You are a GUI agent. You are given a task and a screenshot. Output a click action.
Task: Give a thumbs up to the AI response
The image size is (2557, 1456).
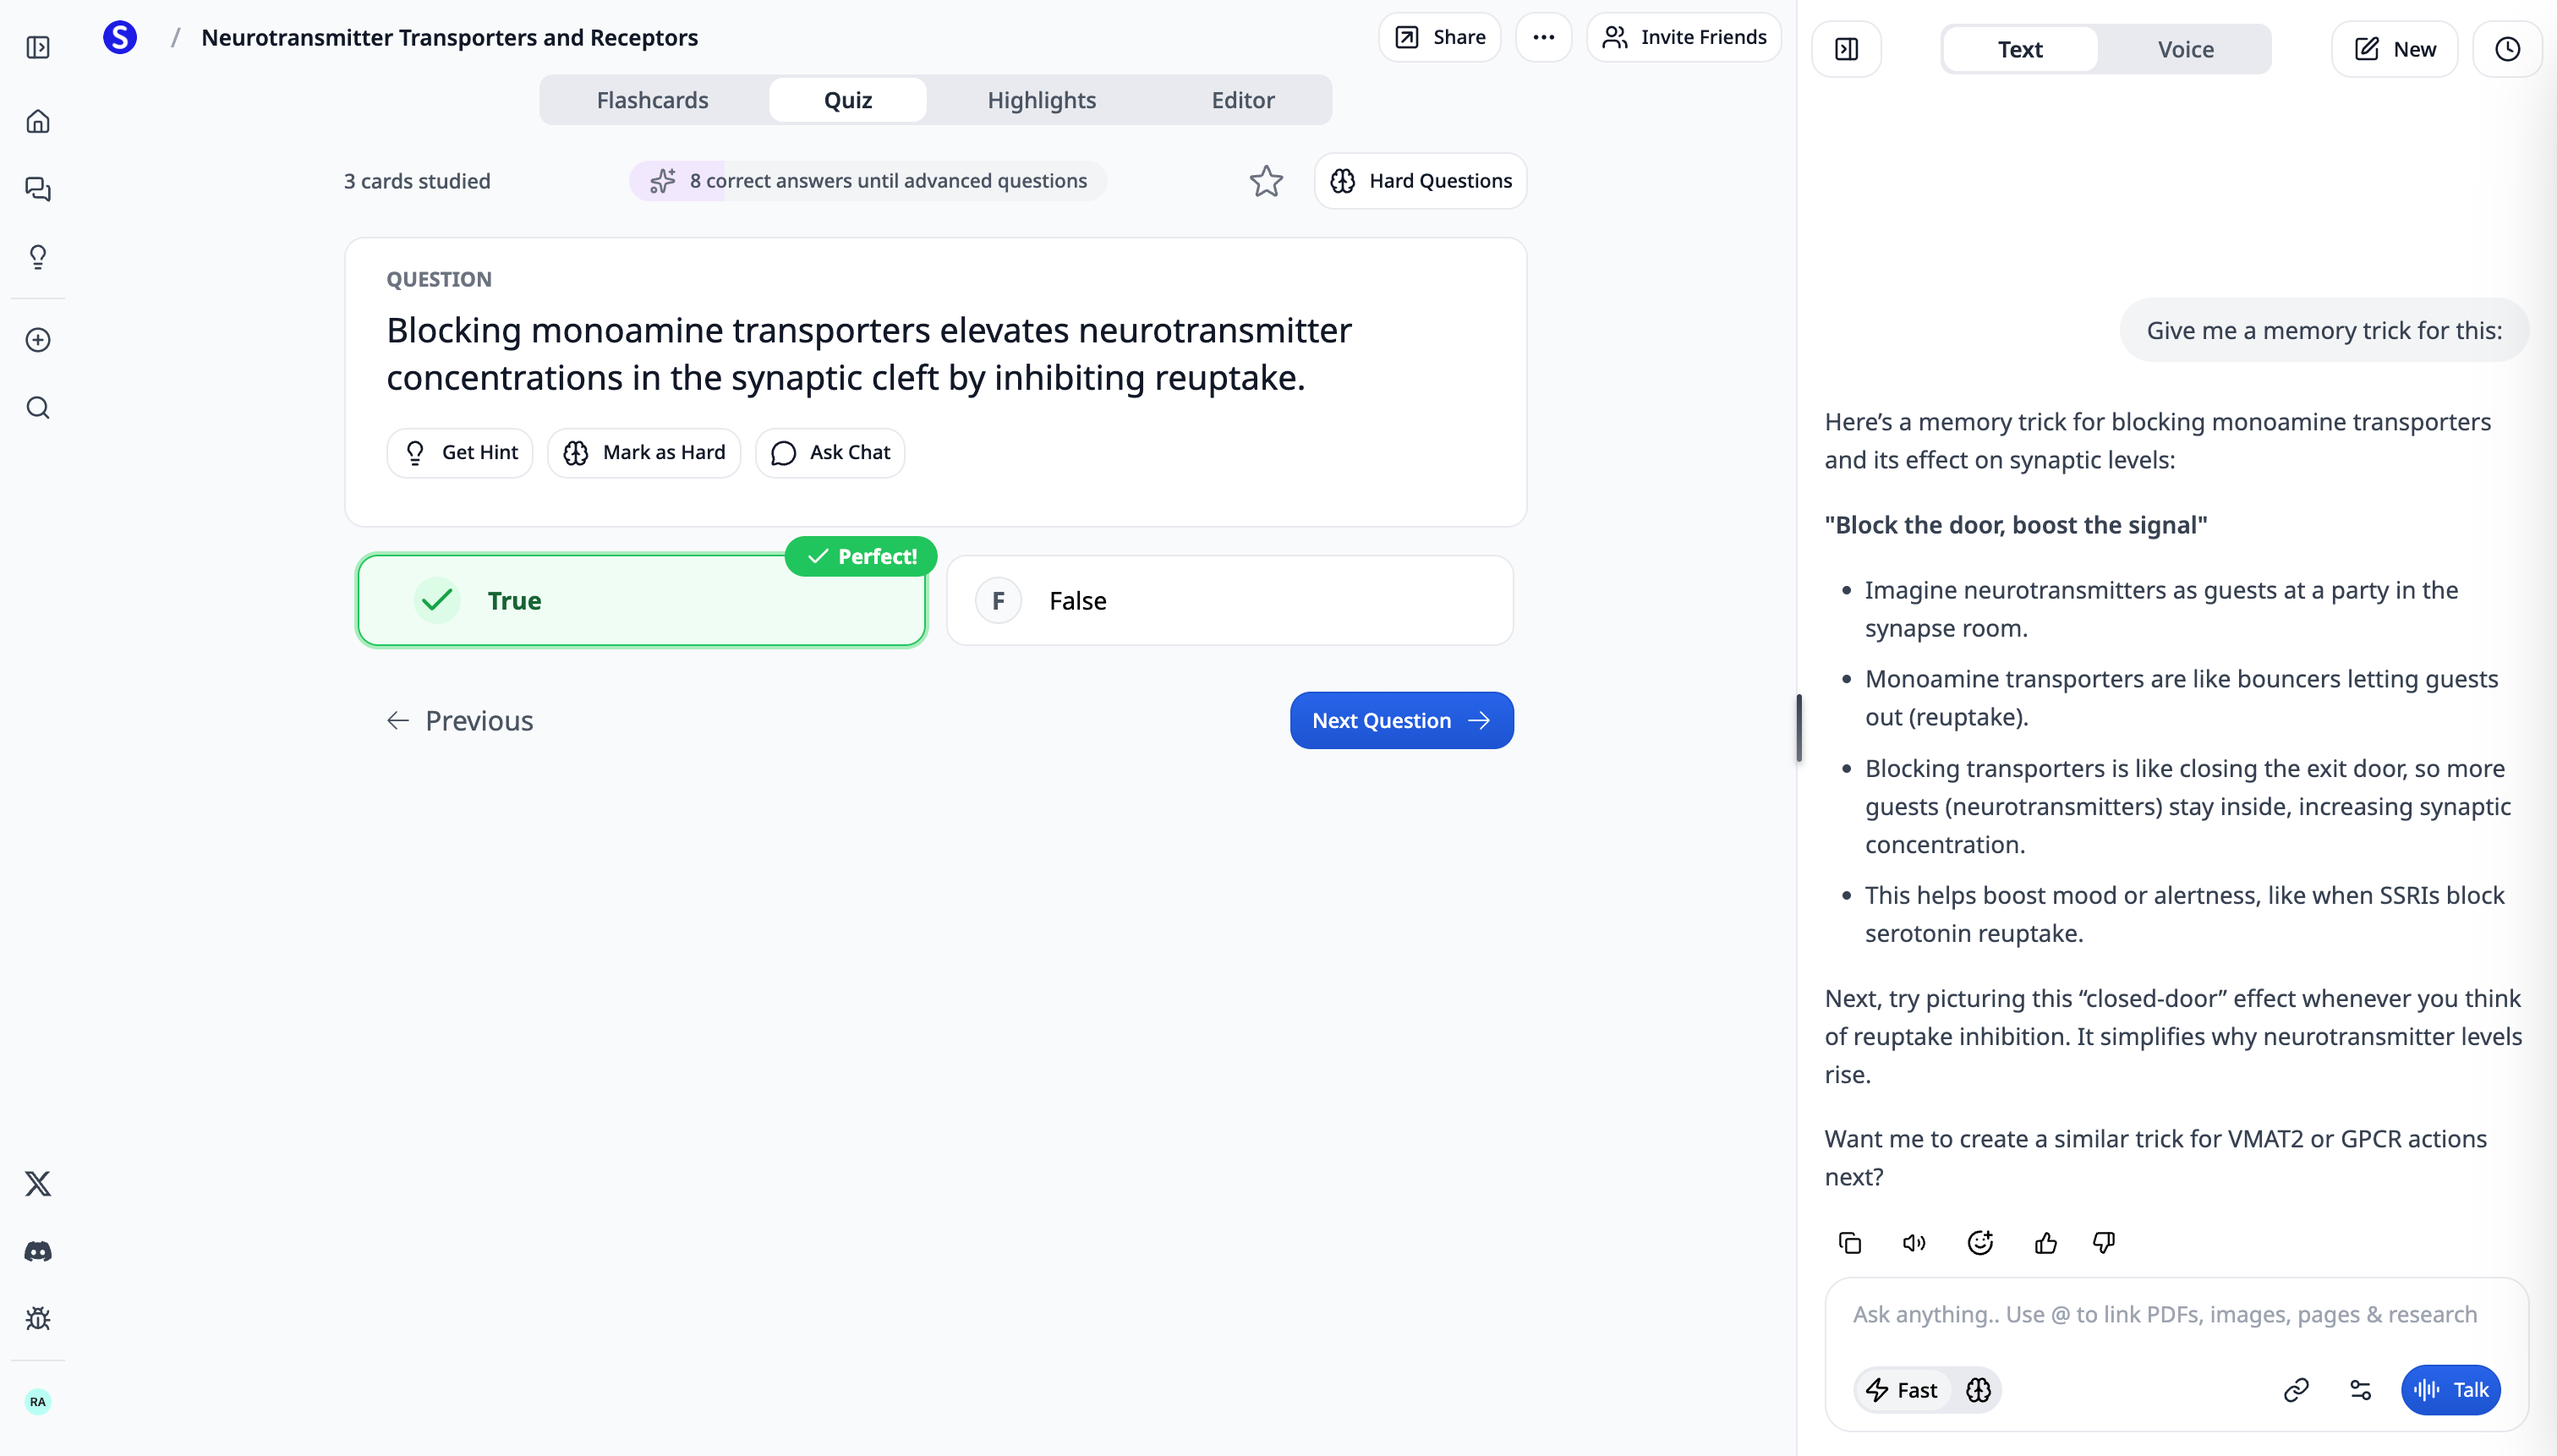click(2044, 1242)
